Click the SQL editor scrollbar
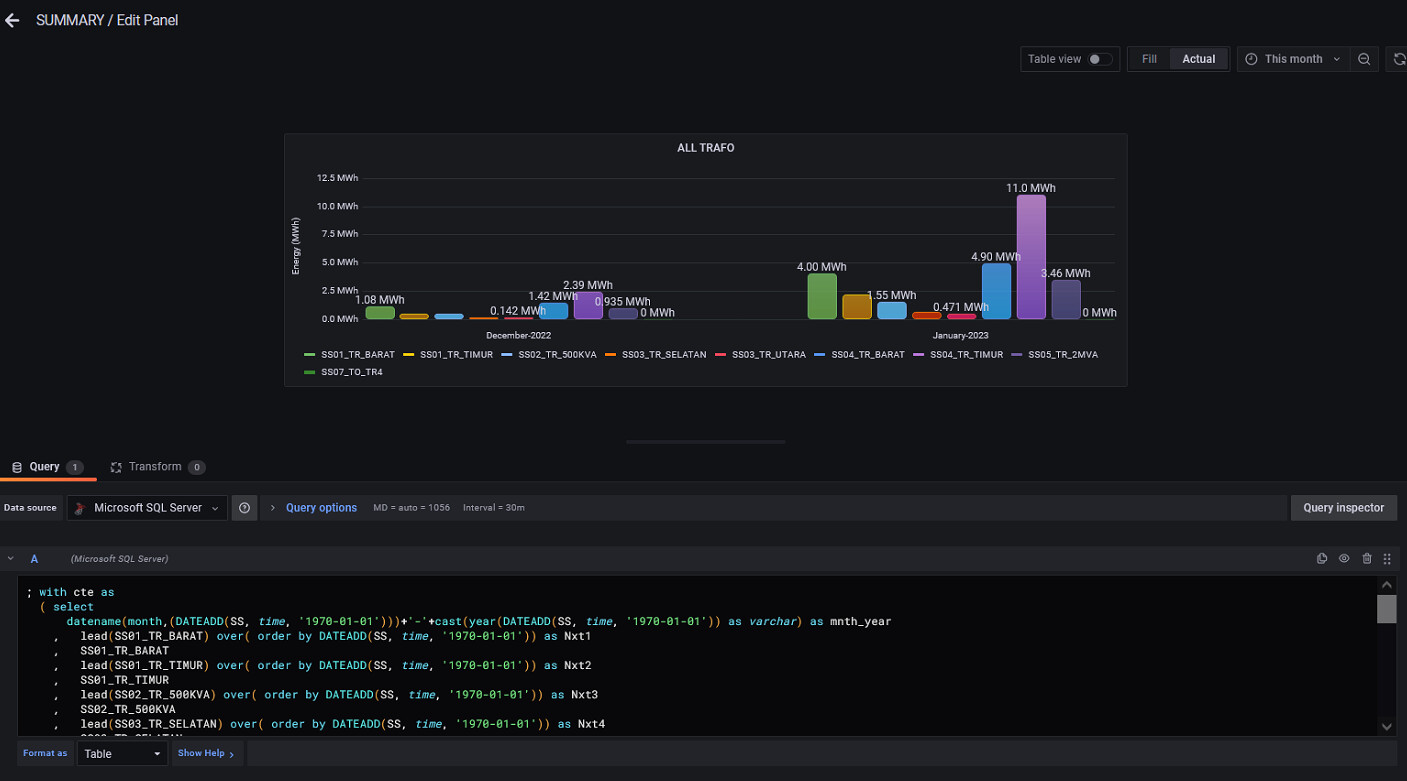The image size is (1407, 781). point(1386,610)
